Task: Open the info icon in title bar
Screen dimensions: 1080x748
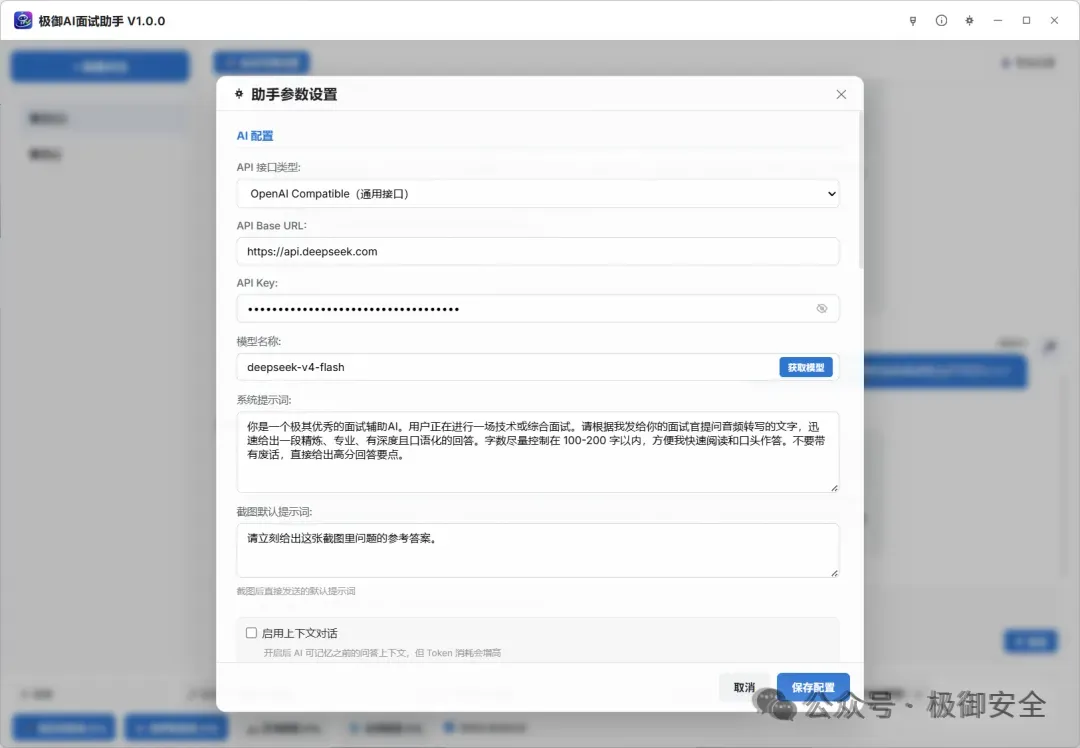Action: point(941,21)
